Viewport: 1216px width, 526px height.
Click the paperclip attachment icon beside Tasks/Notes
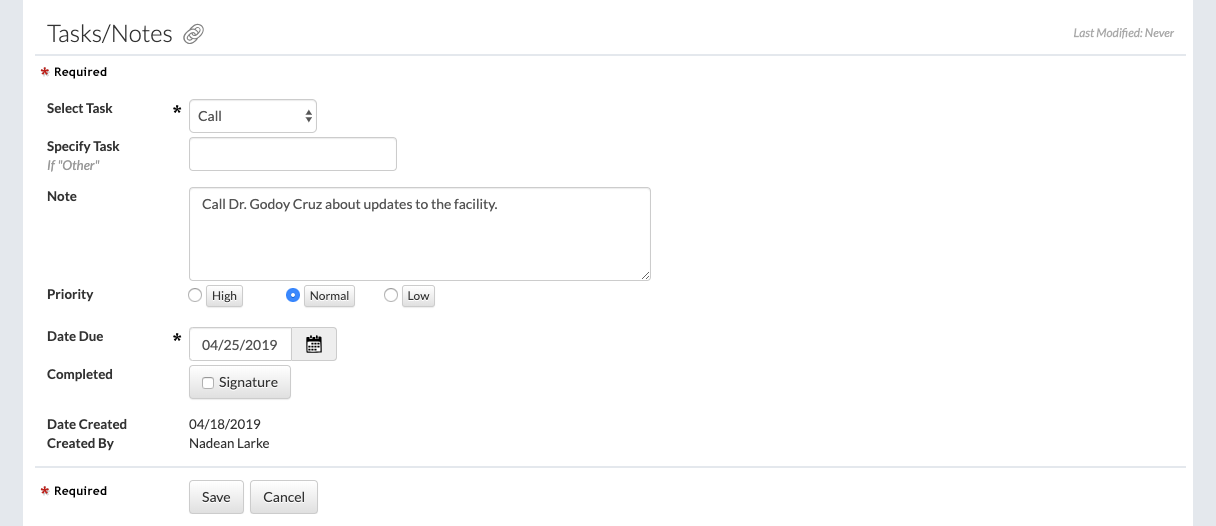pos(194,34)
